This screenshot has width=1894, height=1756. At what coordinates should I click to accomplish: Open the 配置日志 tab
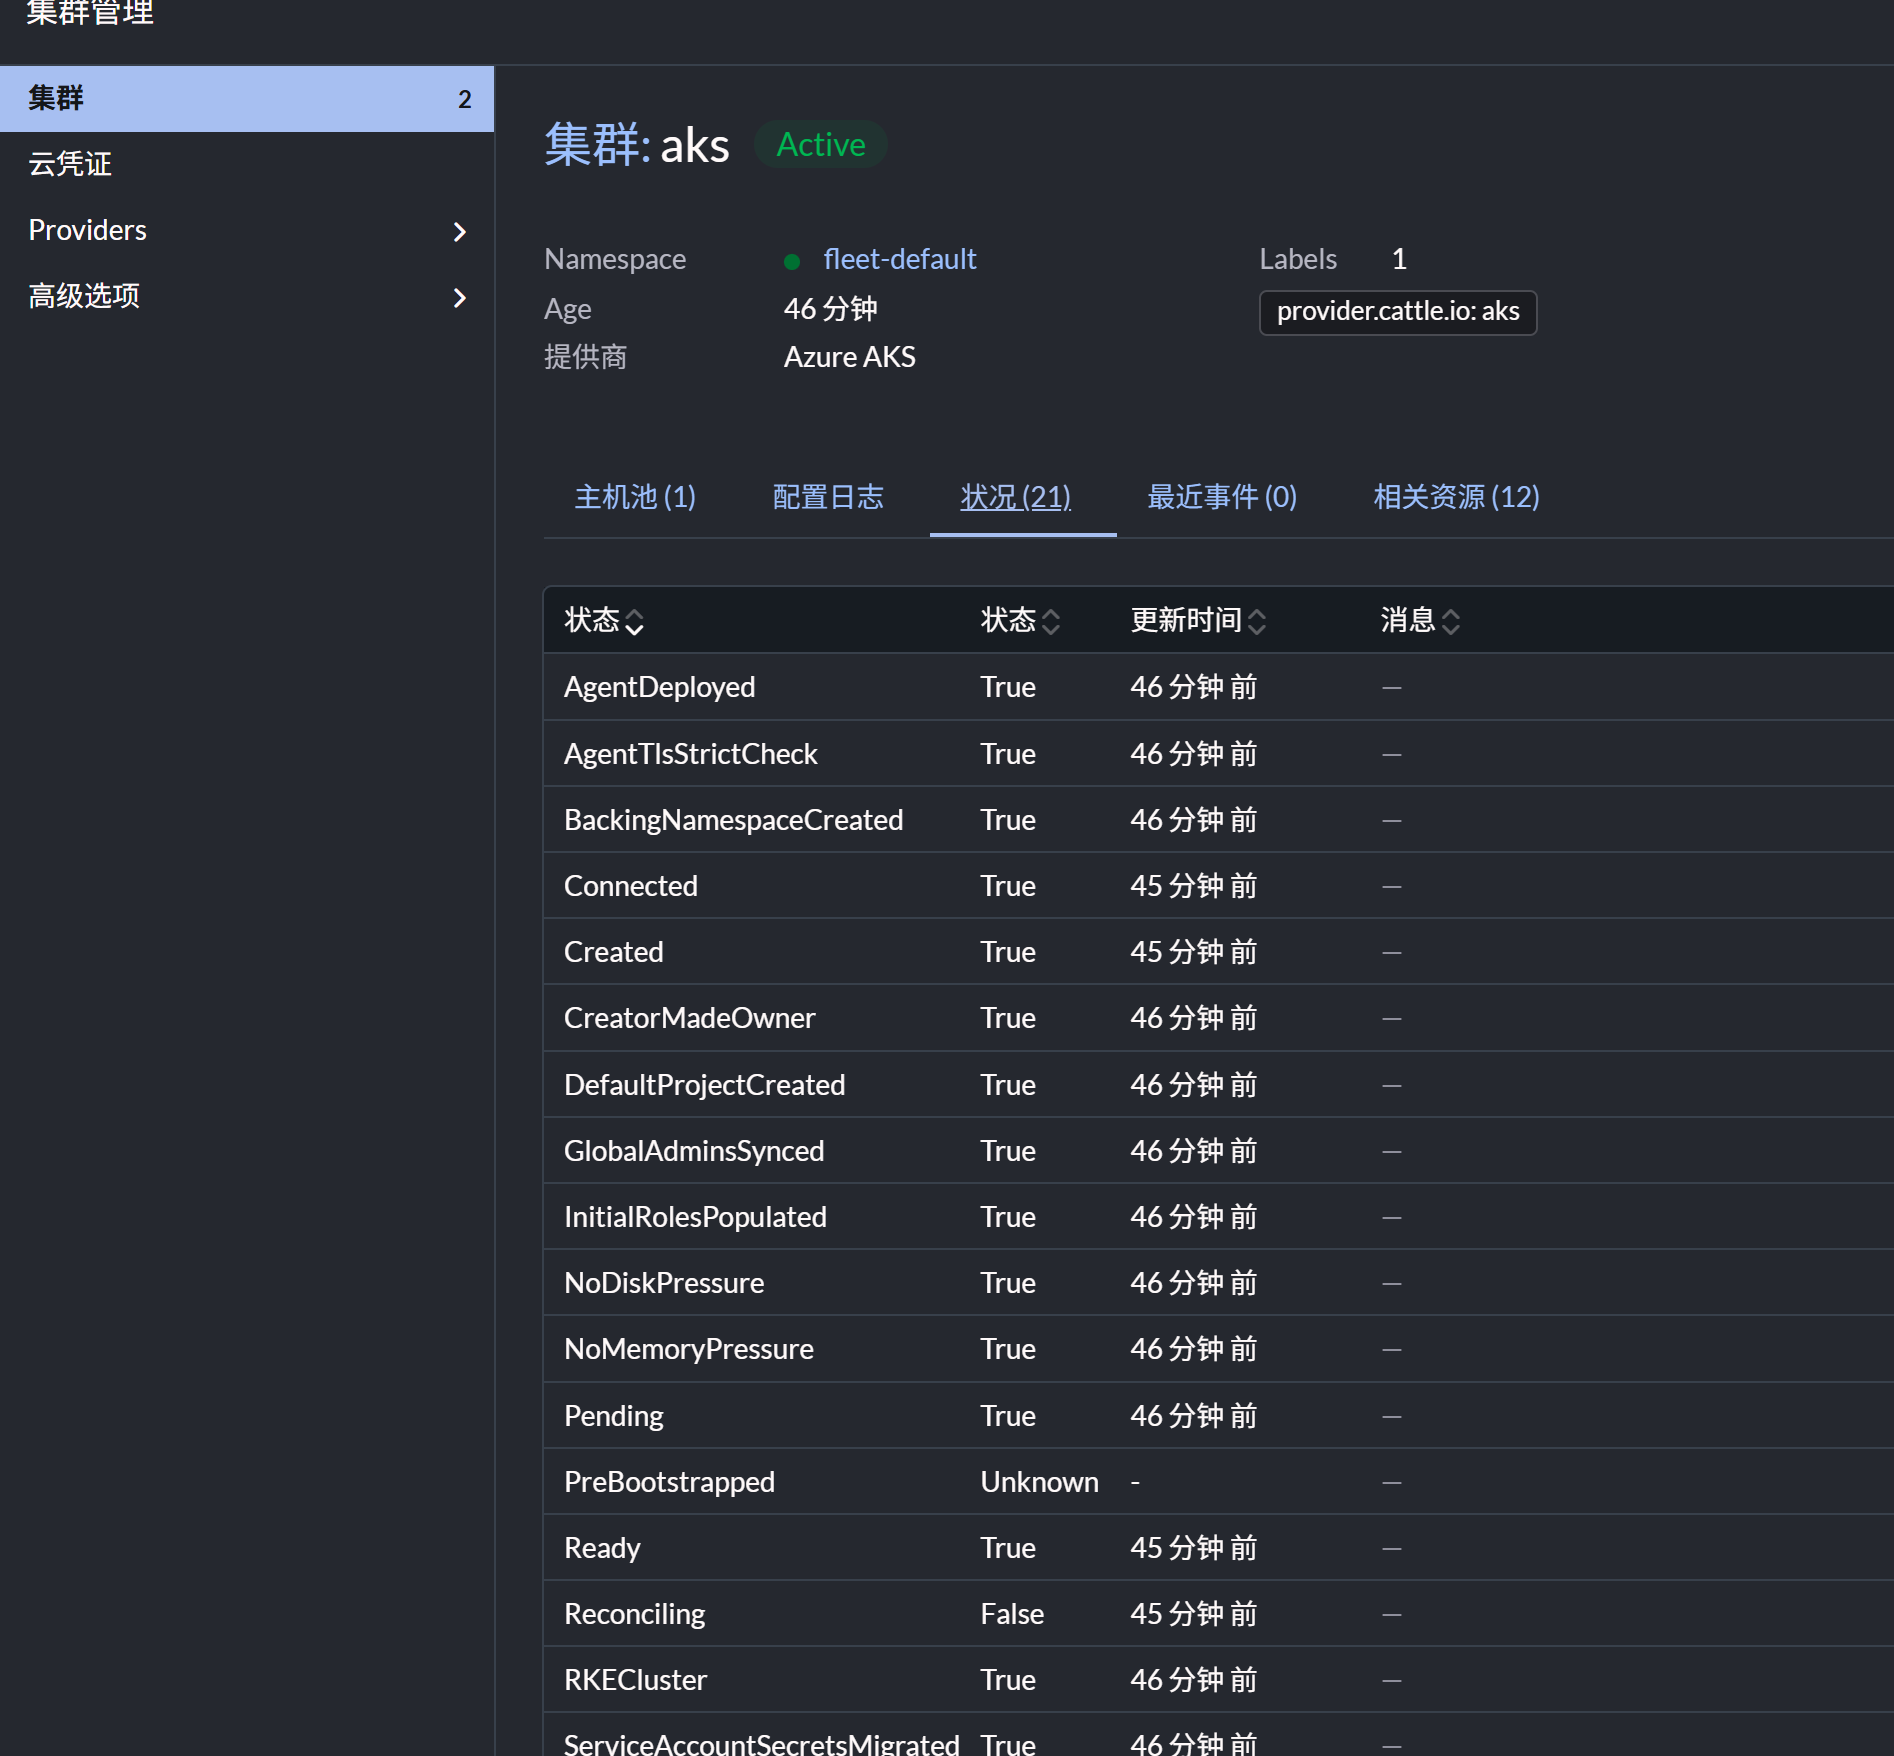tap(828, 497)
